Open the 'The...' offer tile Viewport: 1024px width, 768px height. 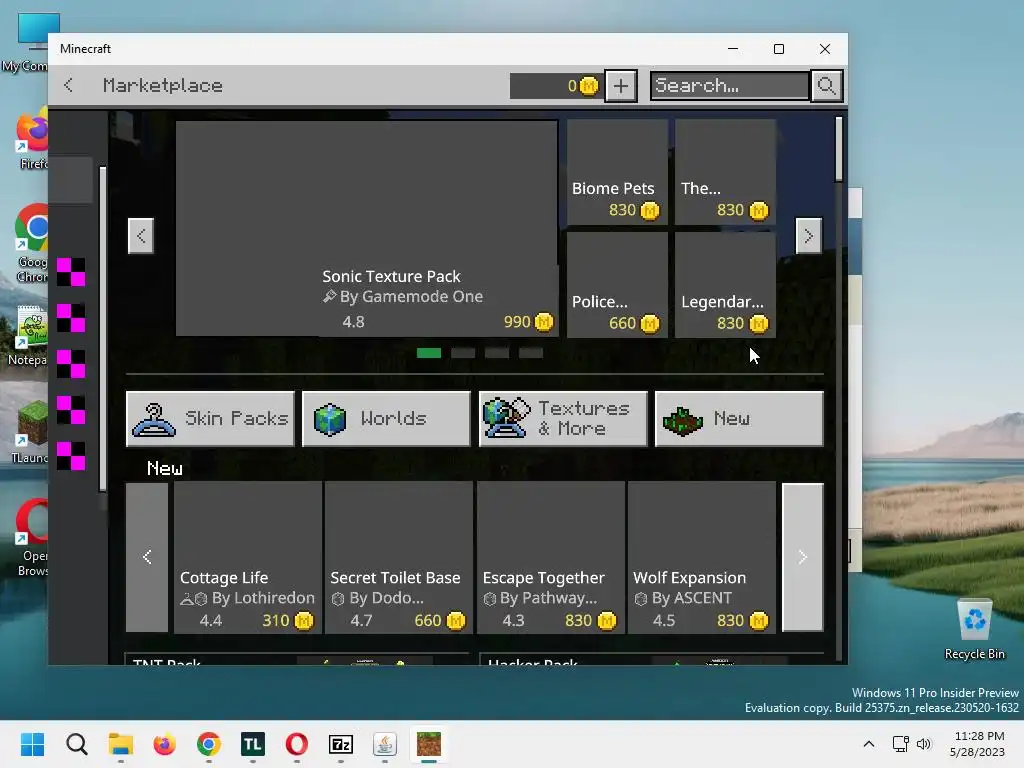click(x=725, y=172)
